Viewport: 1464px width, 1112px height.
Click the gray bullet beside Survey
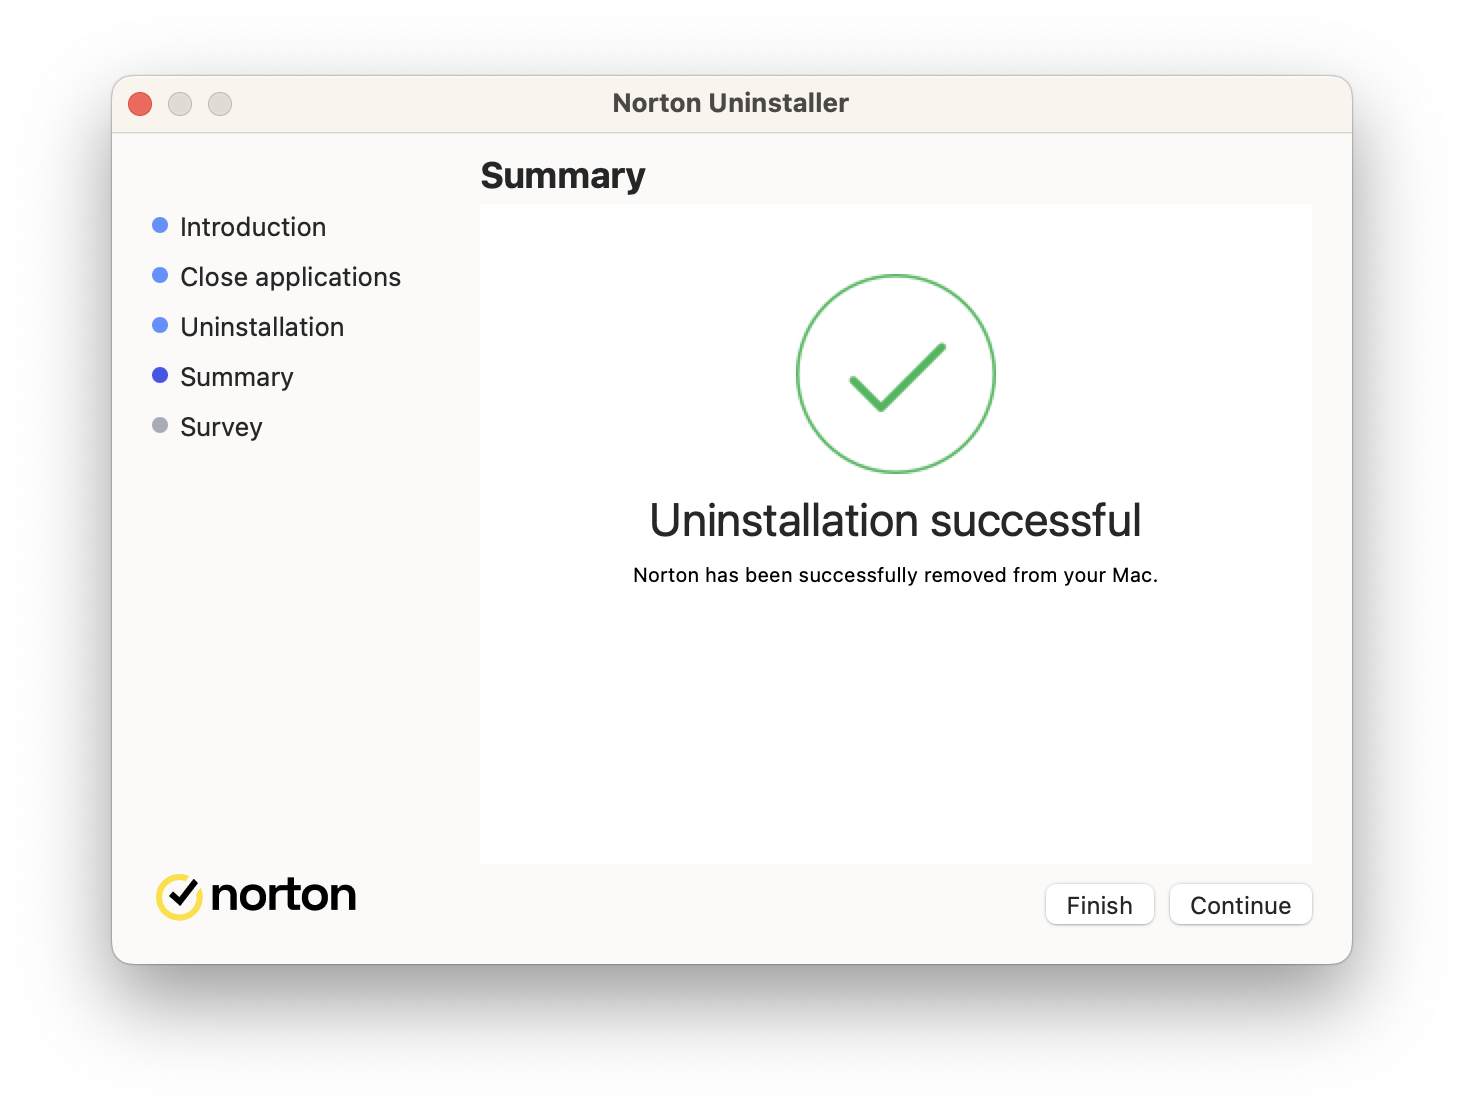(160, 425)
